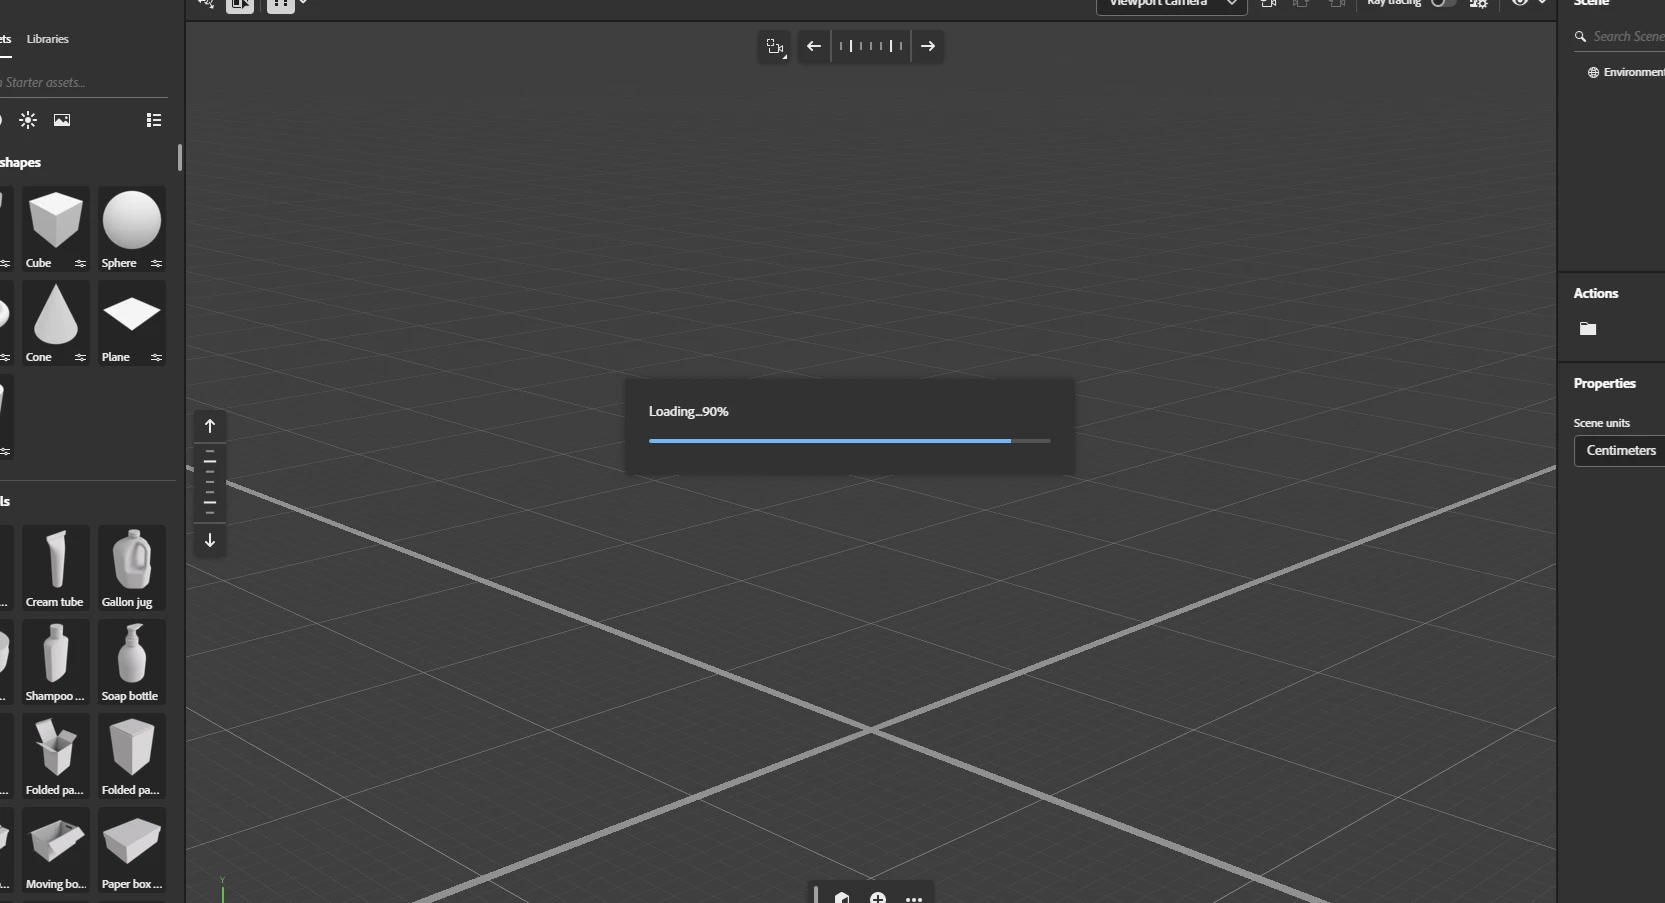
Task: Select the Environment scene item
Action: tap(1626, 72)
